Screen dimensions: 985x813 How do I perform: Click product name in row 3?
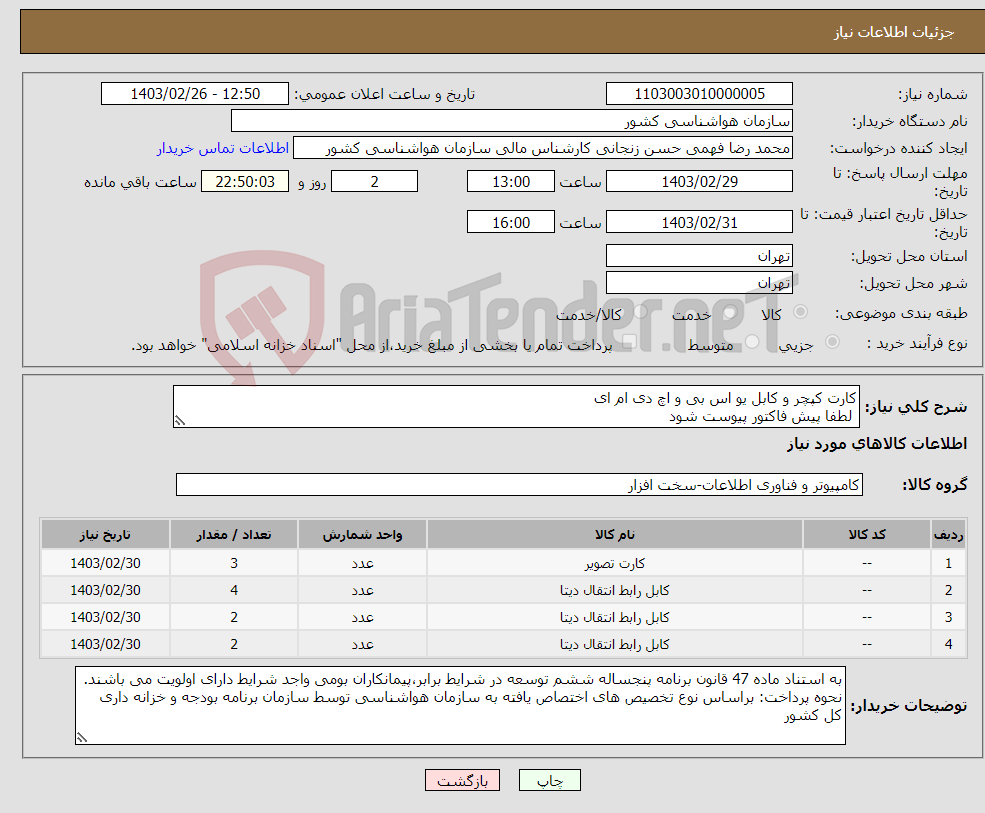point(615,618)
